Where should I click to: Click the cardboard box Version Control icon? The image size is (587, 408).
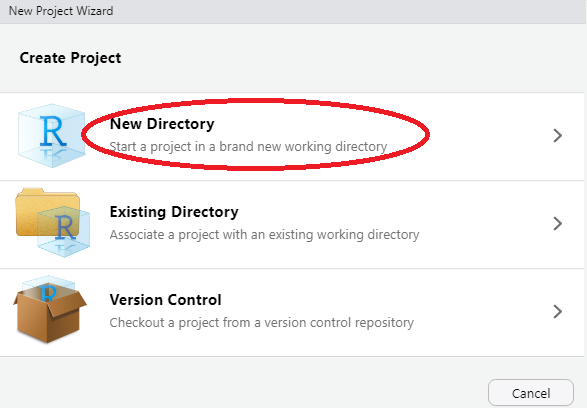[x=50, y=310]
